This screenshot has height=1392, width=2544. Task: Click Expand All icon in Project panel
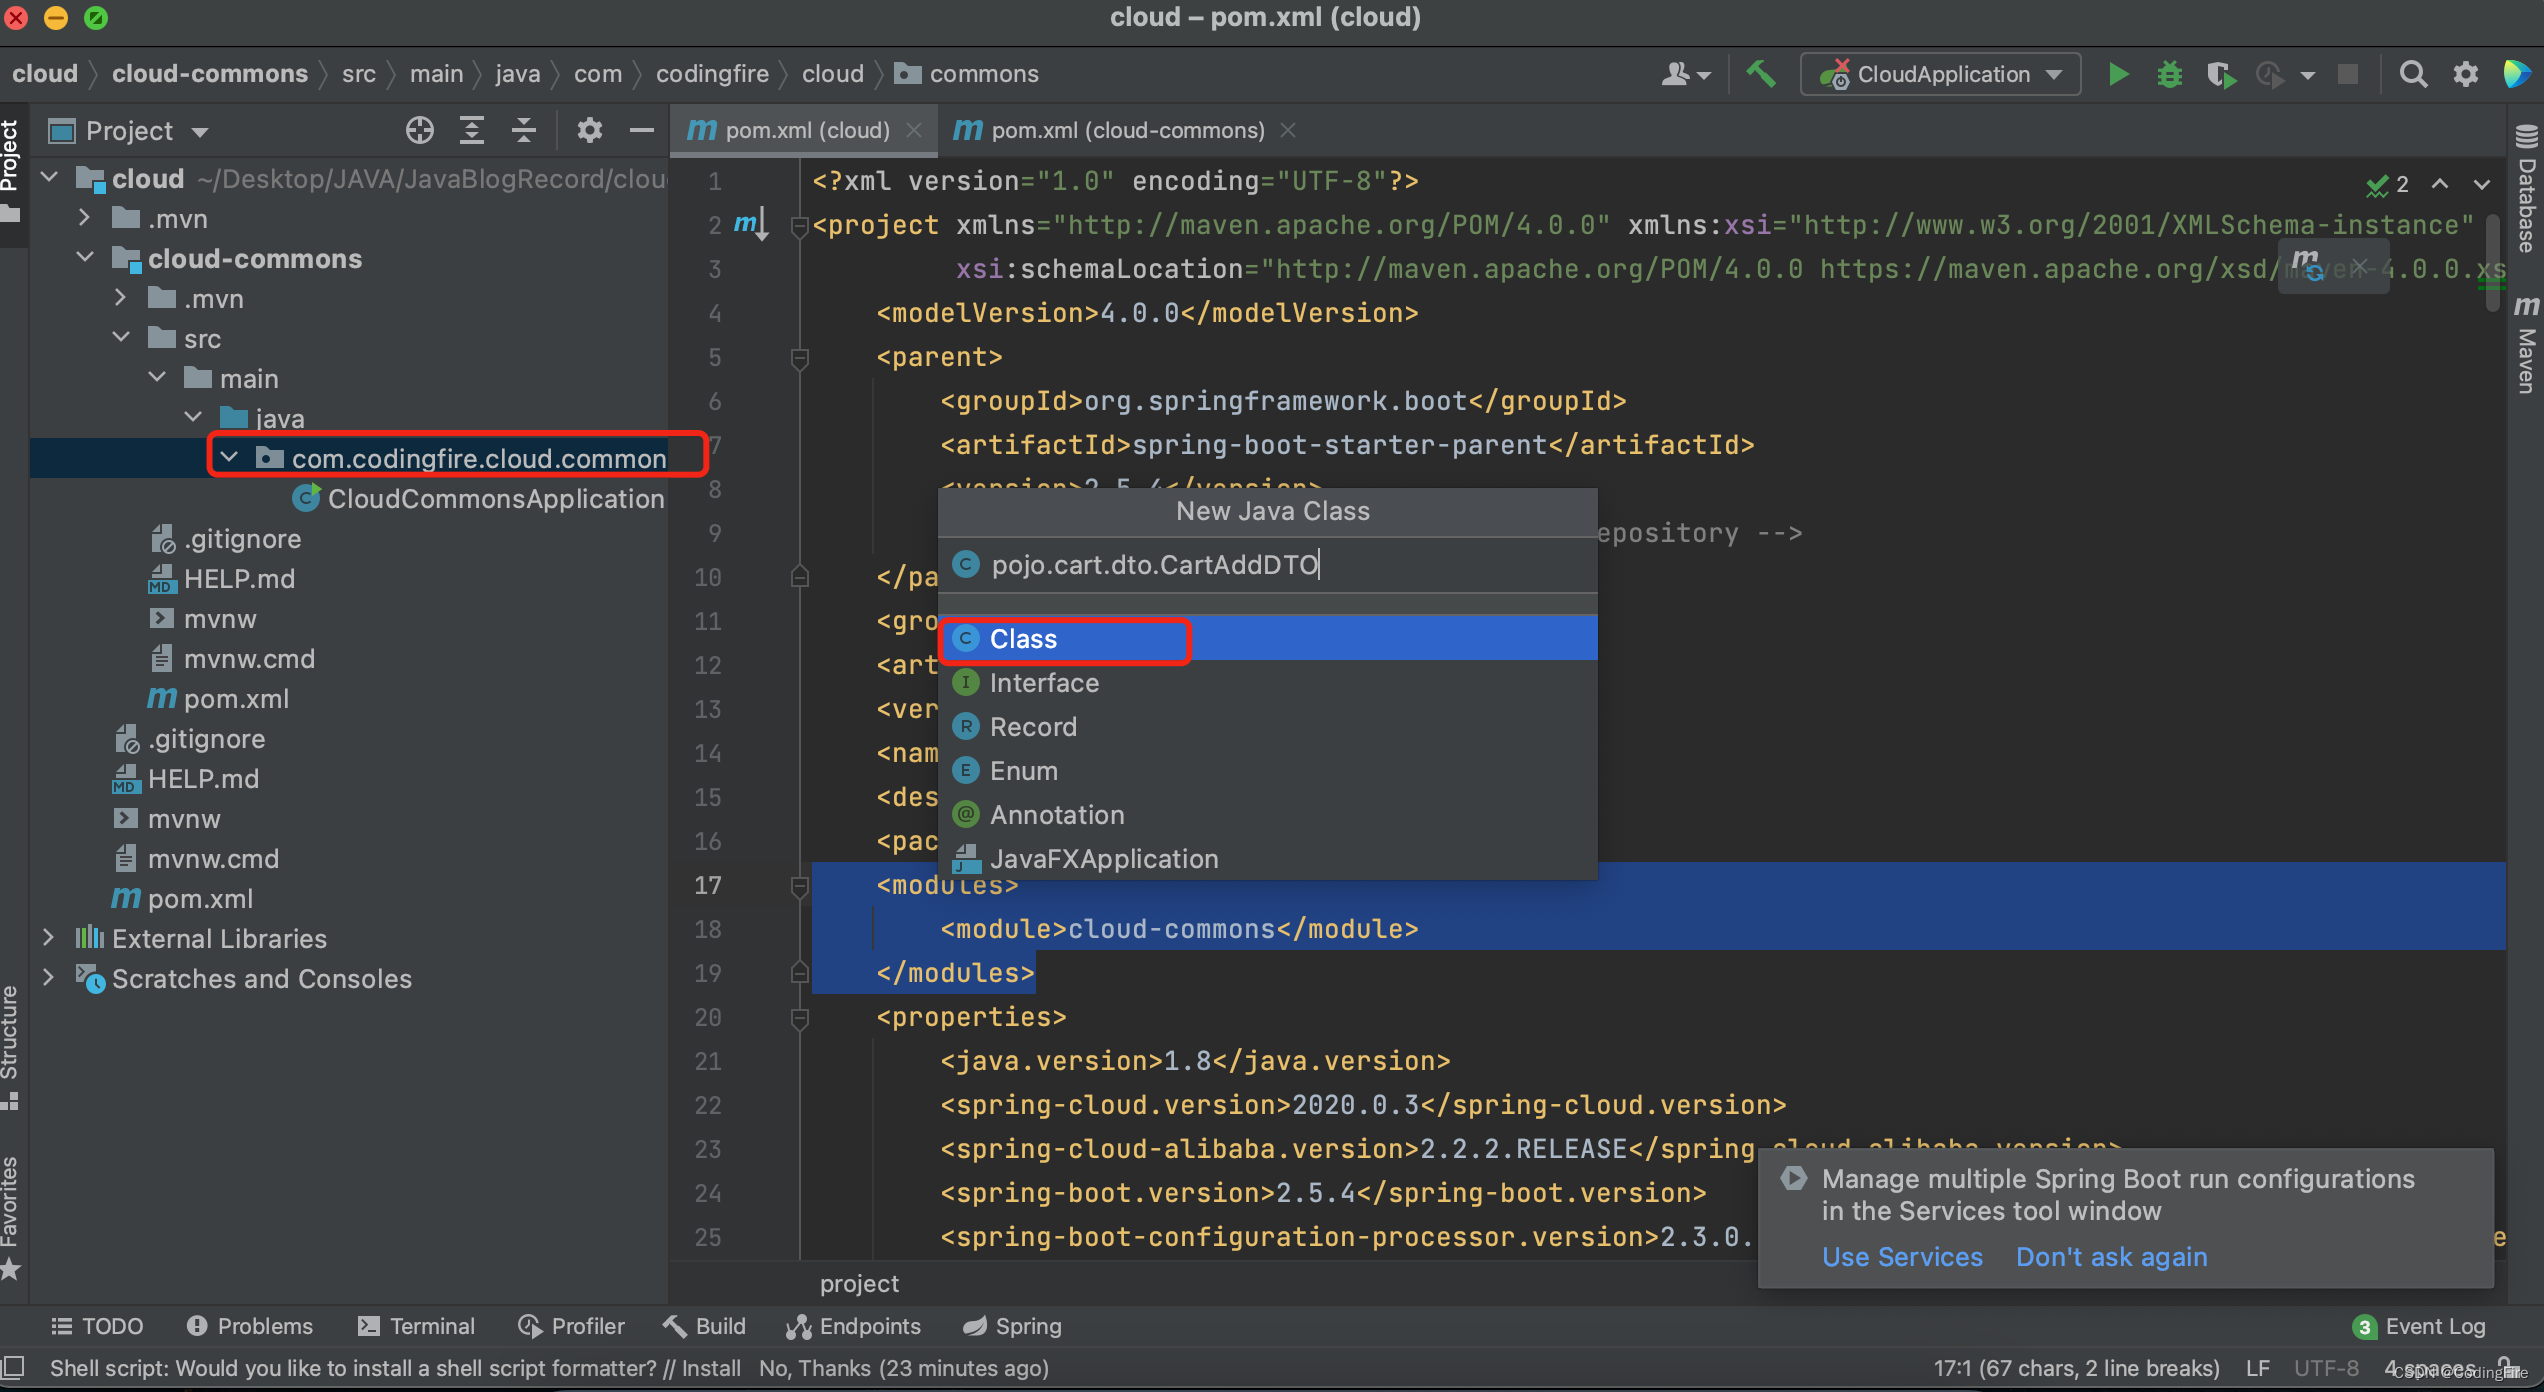[x=472, y=130]
